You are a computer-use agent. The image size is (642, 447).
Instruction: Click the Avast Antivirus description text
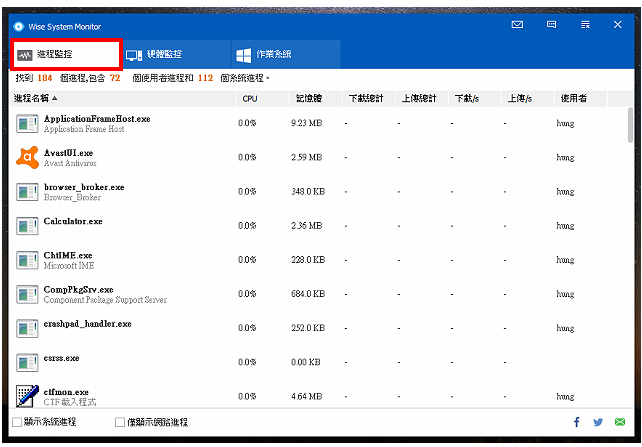[x=70, y=163]
